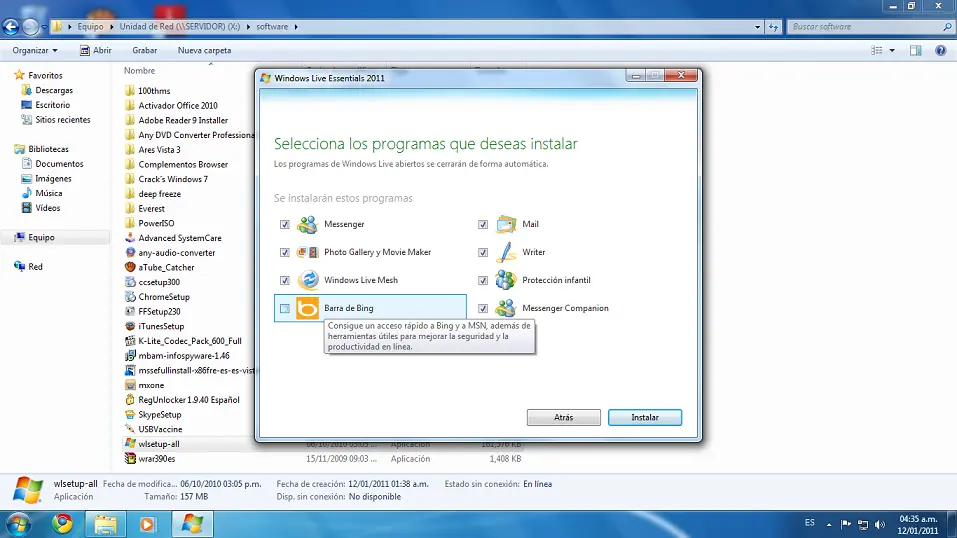The image size is (957, 538).
Task: Click the Messenger Companion icon
Action: [x=505, y=308]
